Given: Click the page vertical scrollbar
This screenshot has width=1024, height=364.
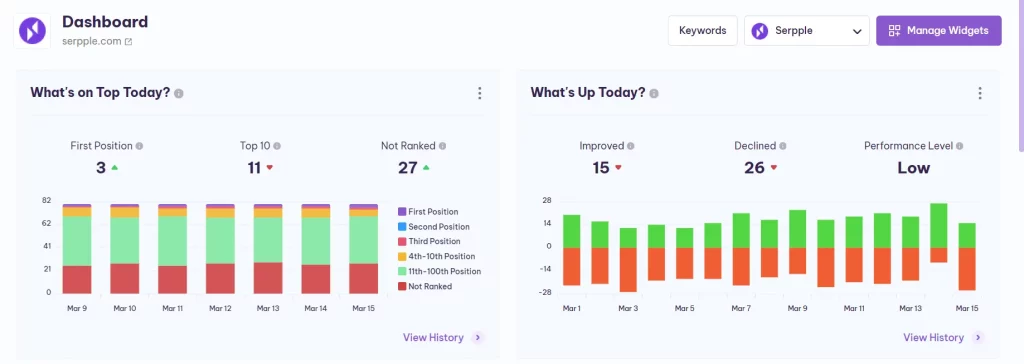Looking at the screenshot, I should click(1021, 75).
